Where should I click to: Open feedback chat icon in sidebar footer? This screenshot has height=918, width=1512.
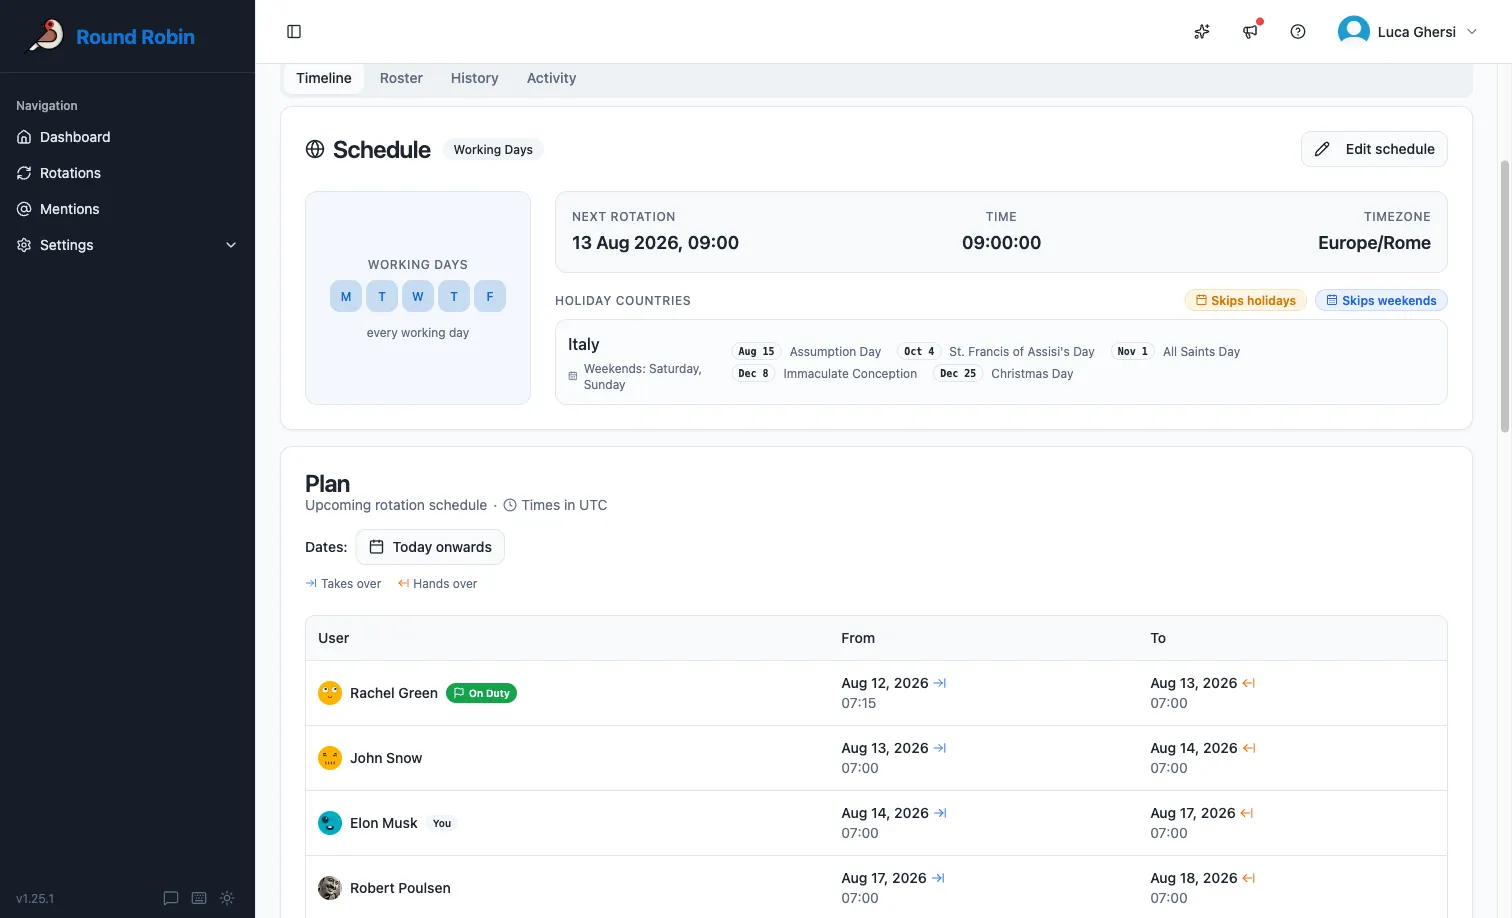click(x=171, y=898)
